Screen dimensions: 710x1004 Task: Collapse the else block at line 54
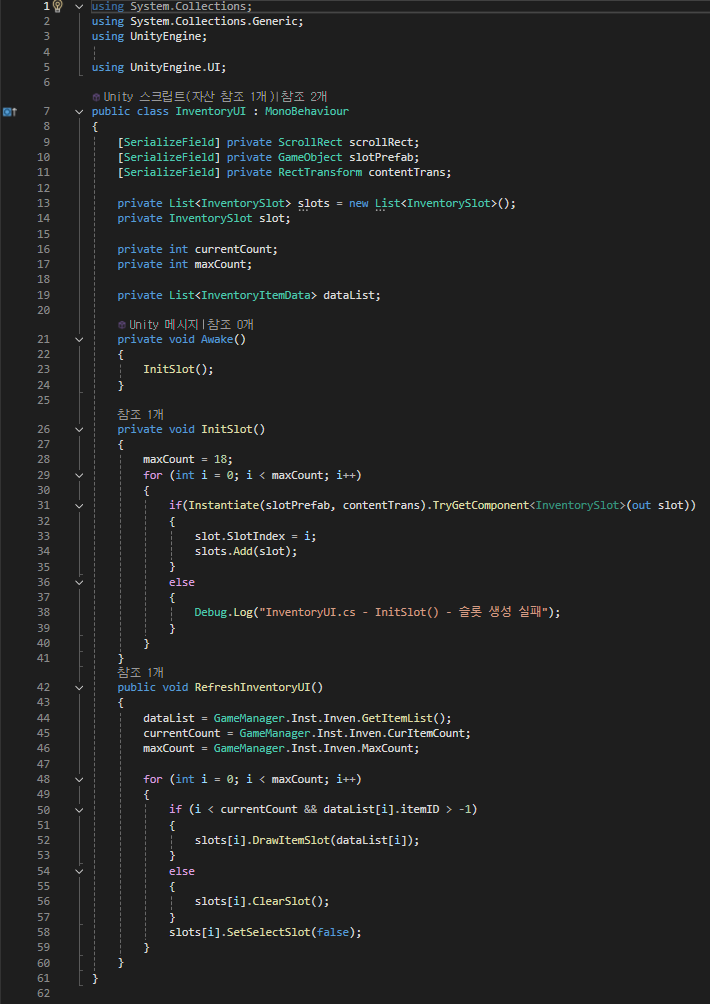(x=79, y=871)
